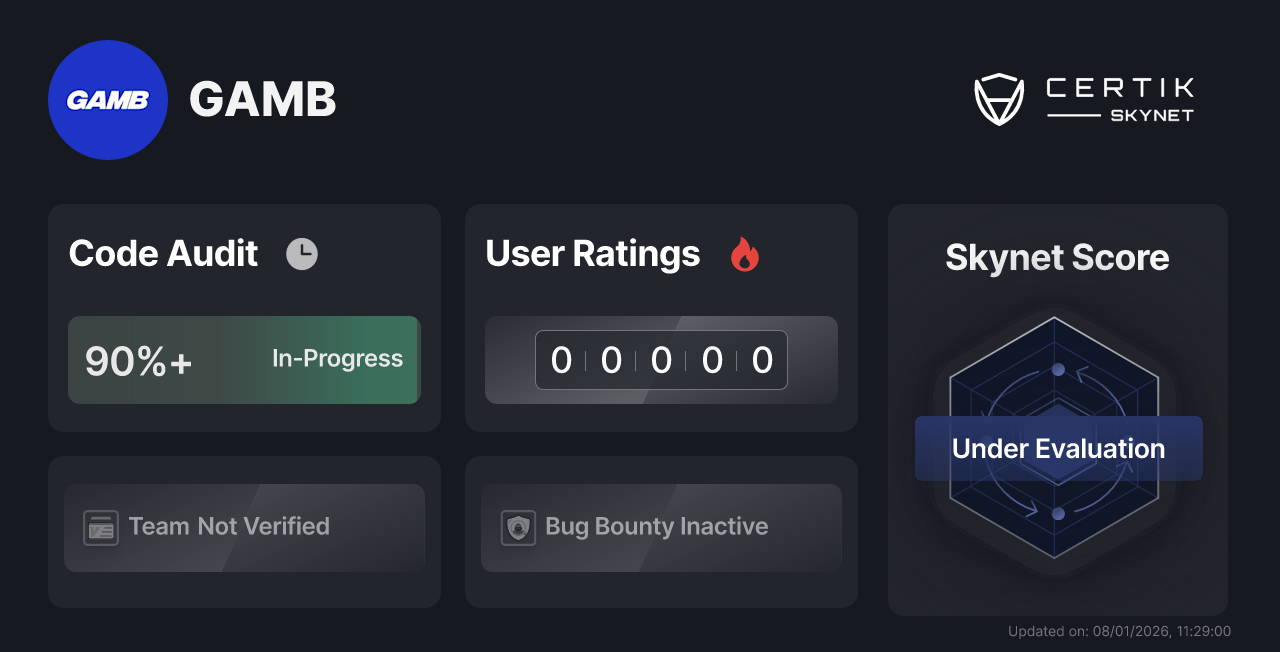Click the GAMB project title
Viewport: 1280px width, 652px height.
pyautogui.click(x=262, y=99)
